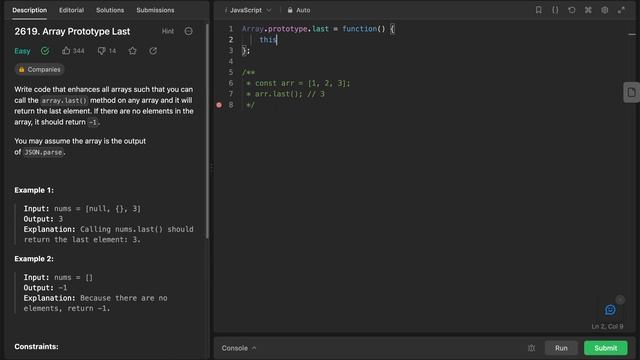Click problem title '2619. Array Prototype Last'

point(72,31)
